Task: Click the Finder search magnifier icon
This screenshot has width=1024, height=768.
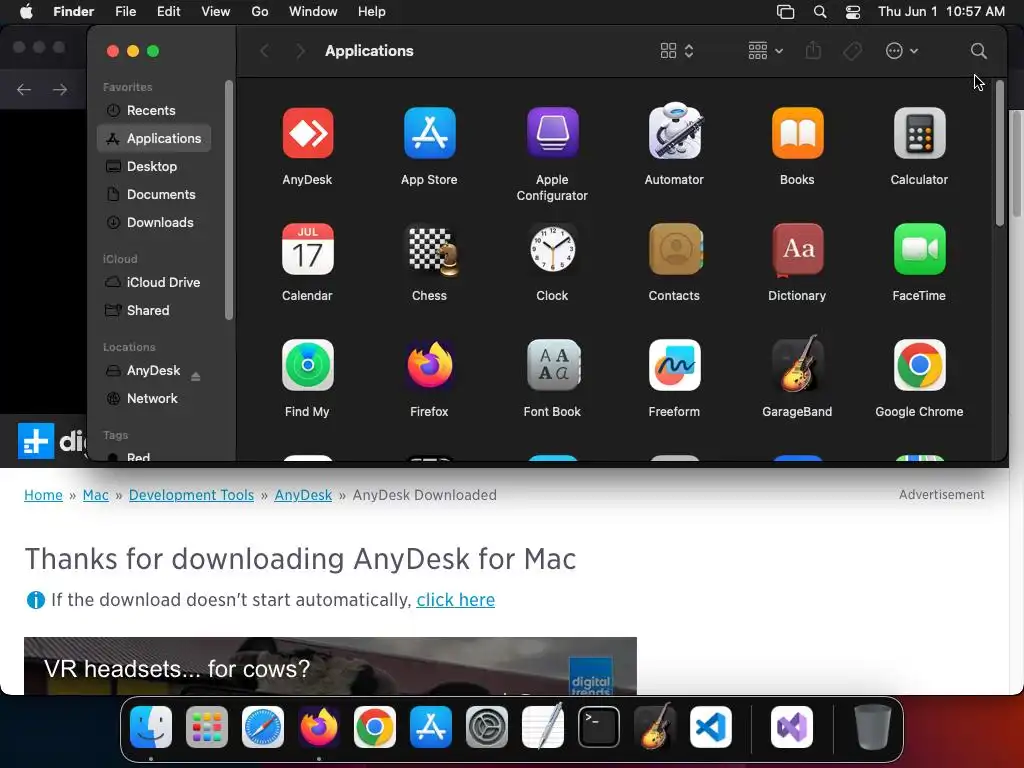Action: click(x=978, y=51)
